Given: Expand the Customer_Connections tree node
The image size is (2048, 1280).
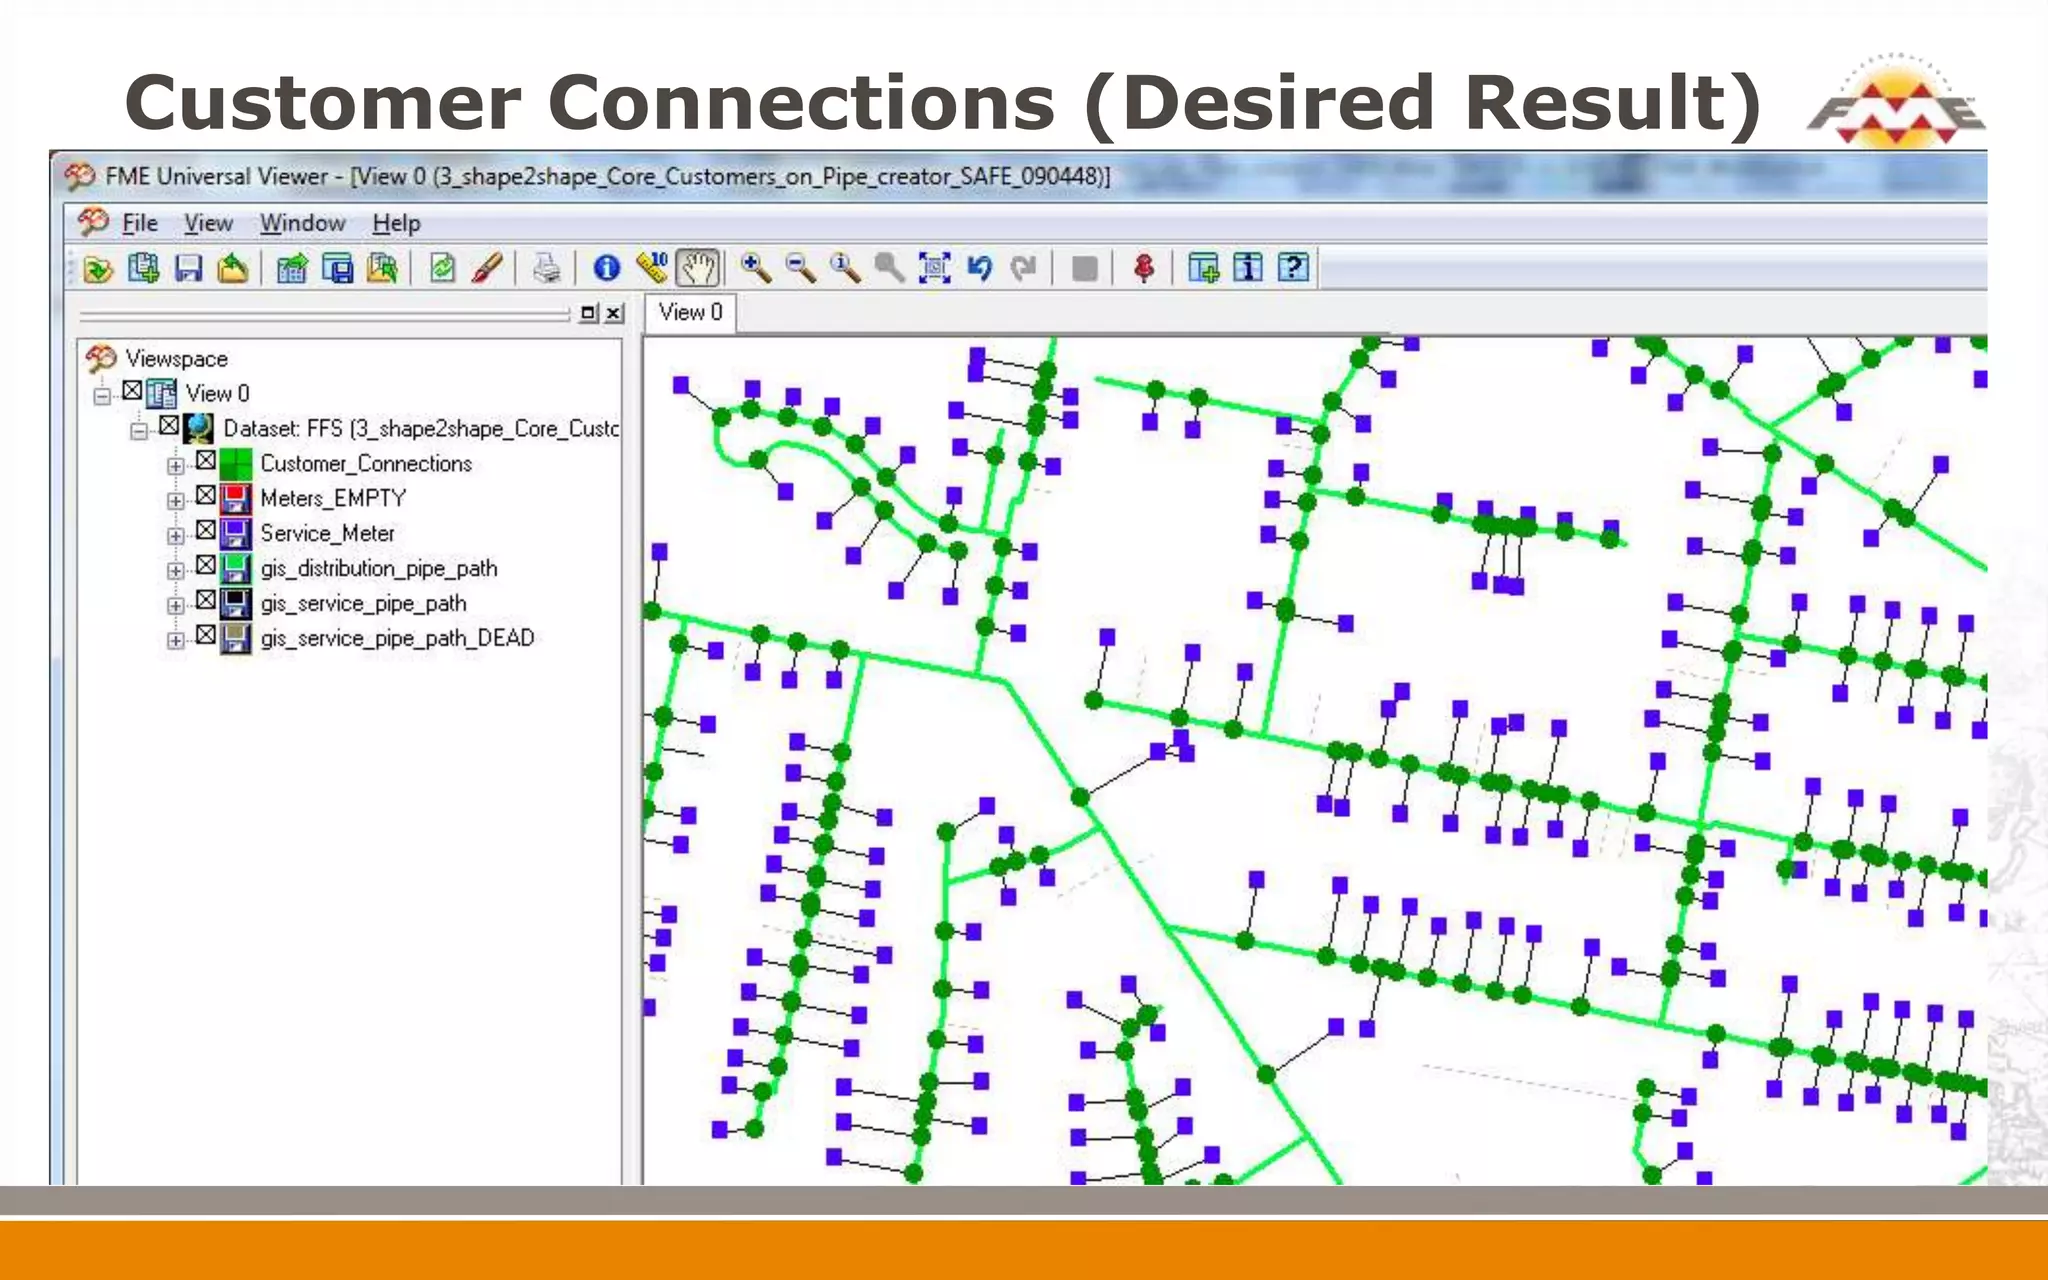Looking at the screenshot, I should [x=176, y=466].
